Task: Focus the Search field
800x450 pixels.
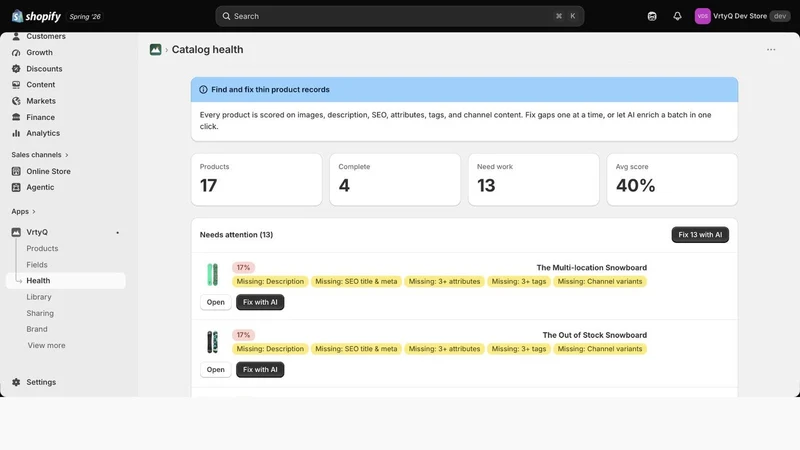Action: [399, 16]
